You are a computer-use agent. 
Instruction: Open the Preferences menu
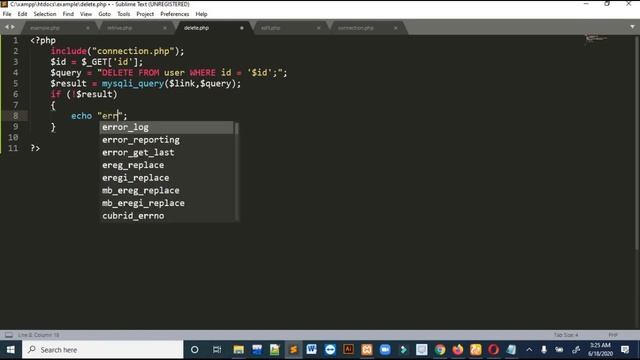click(x=174, y=14)
